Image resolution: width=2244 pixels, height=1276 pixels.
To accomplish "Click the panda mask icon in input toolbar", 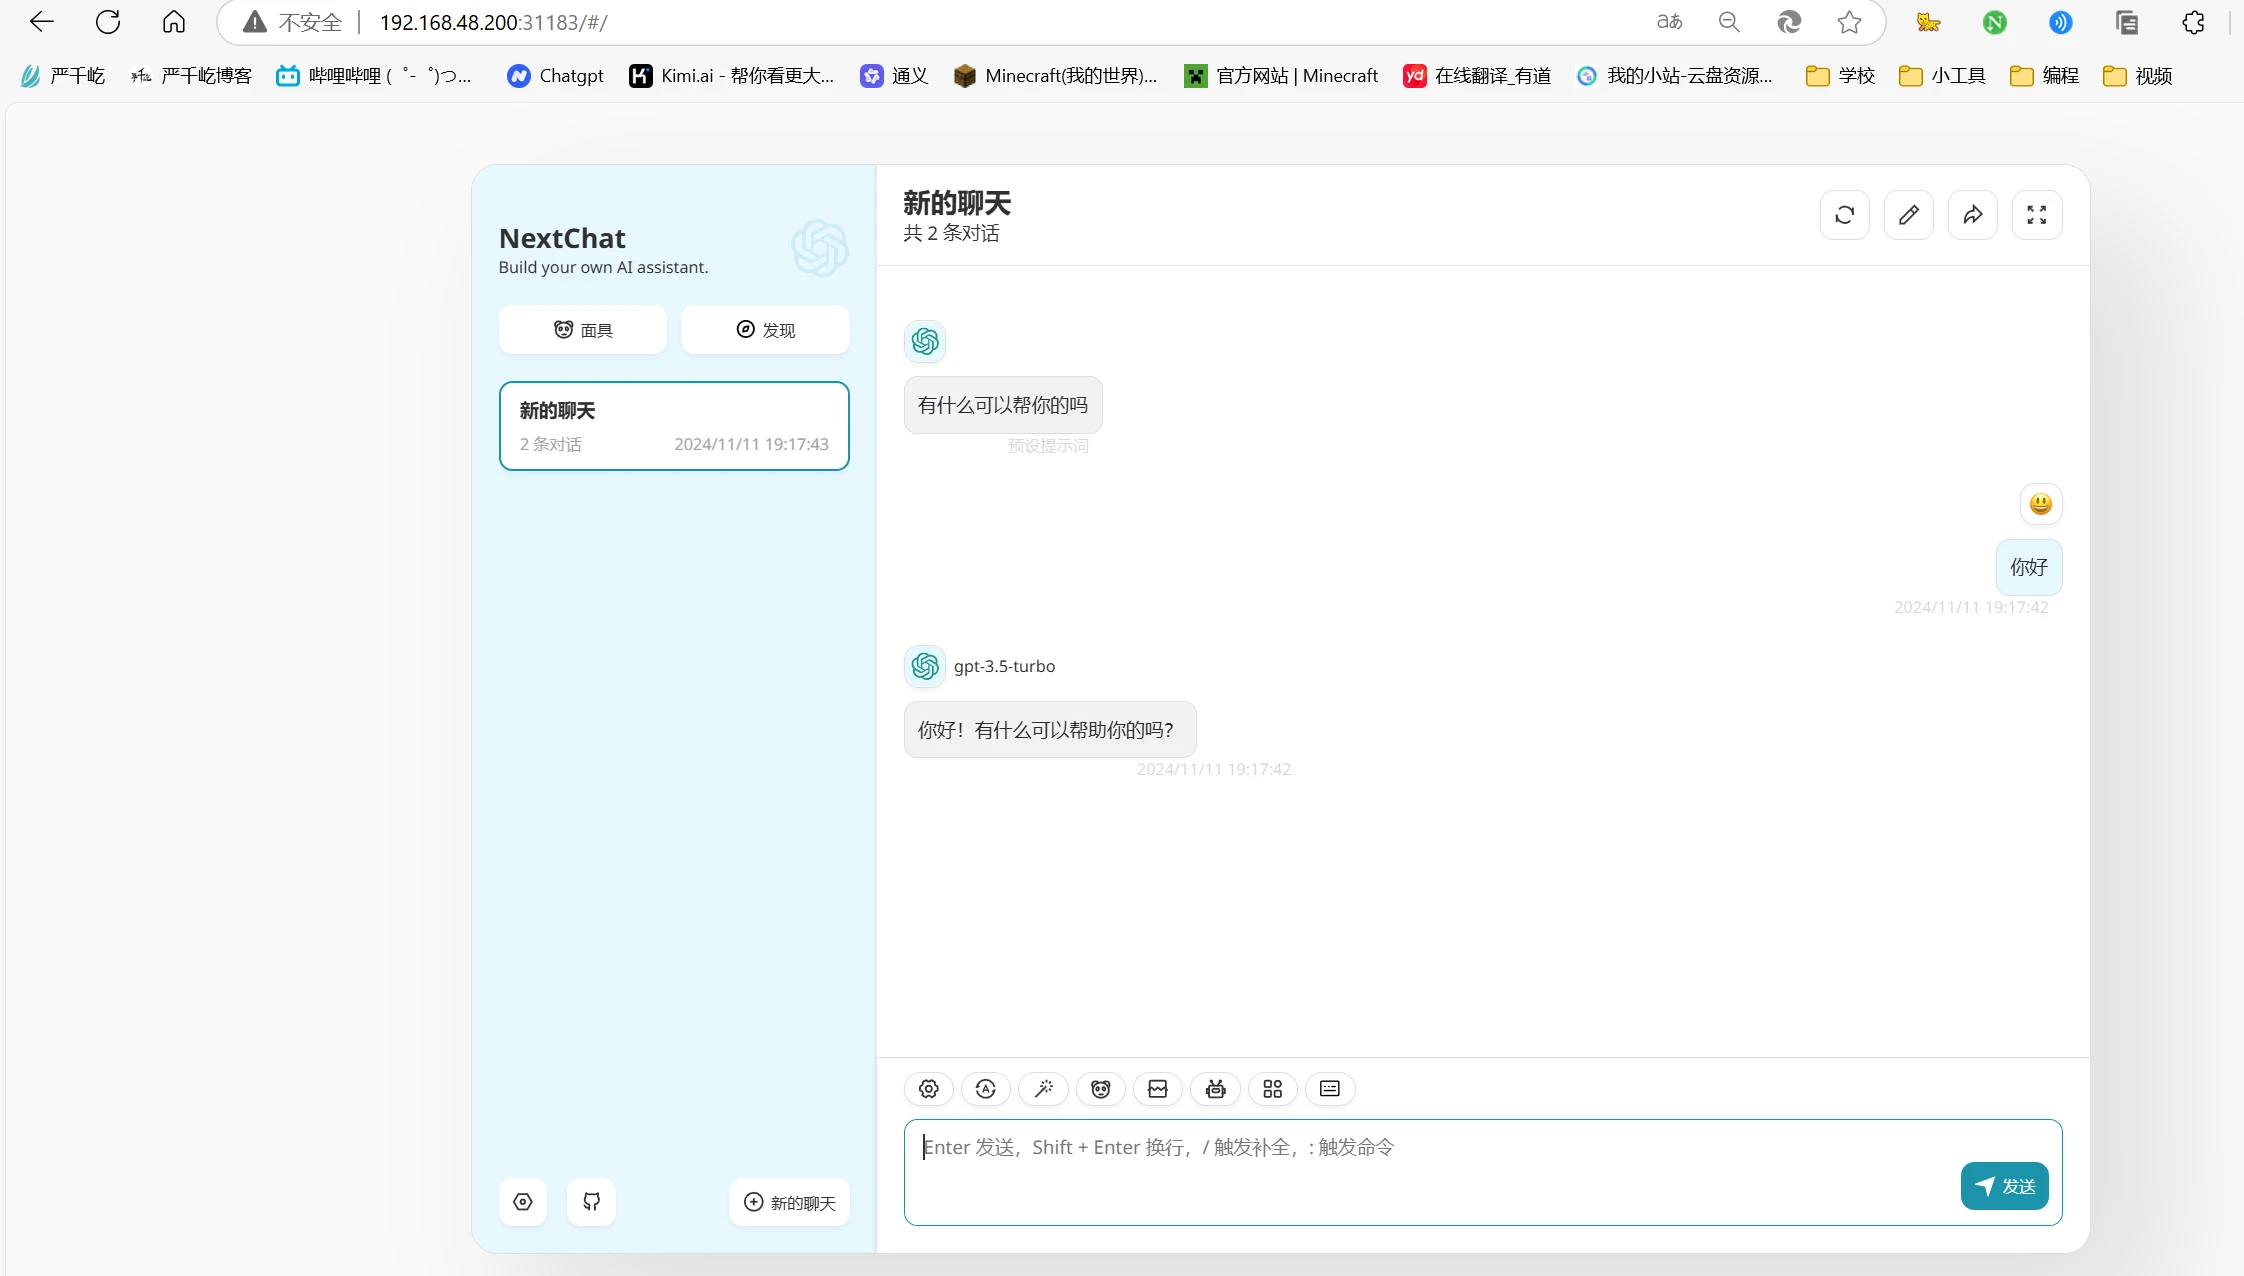I will (x=1100, y=1089).
